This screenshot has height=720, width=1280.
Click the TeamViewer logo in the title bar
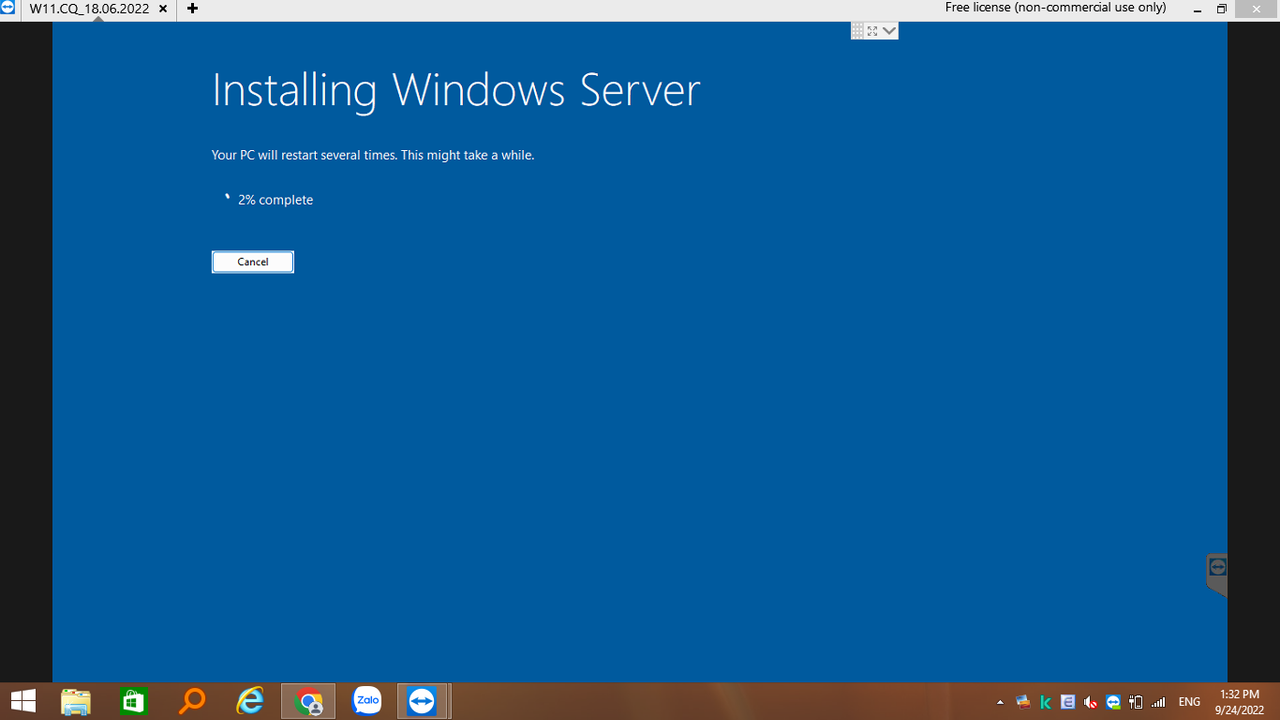pos(7,7)
